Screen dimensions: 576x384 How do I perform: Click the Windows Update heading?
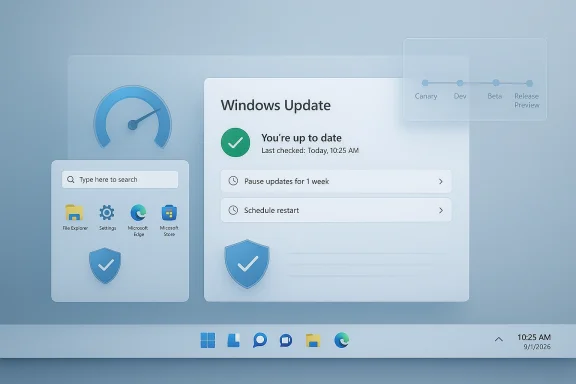tap(276, 105)
